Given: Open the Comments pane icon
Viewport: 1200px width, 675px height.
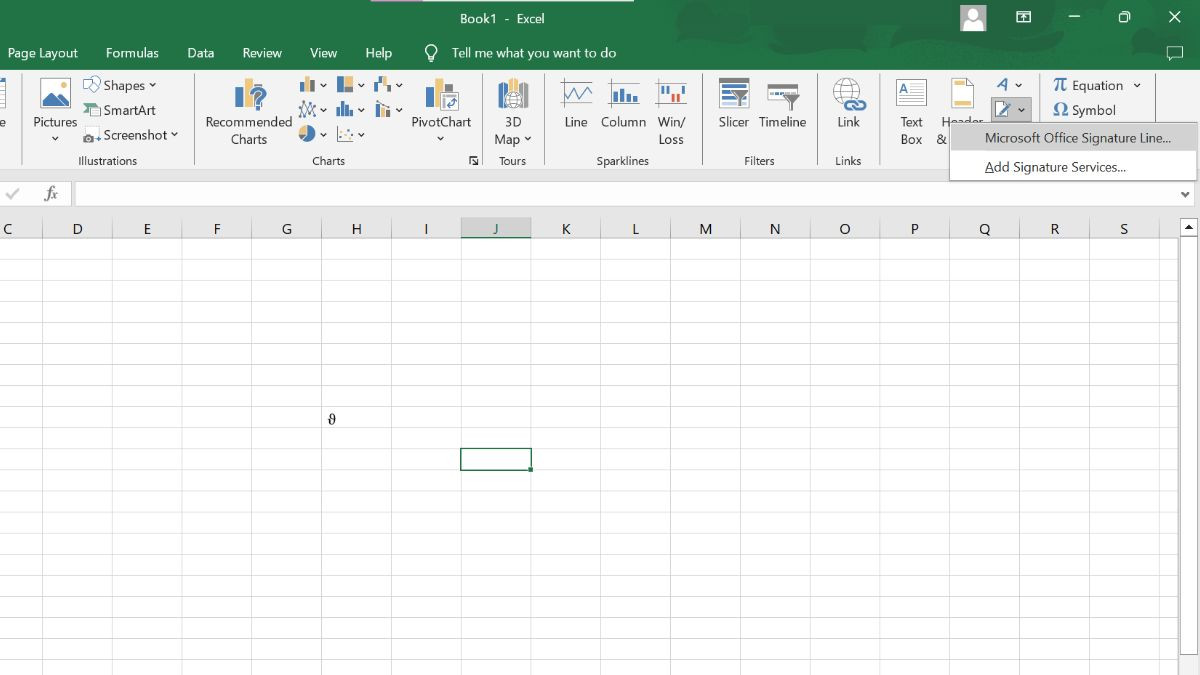Looking at the screenshot, I should point(1174,53).
